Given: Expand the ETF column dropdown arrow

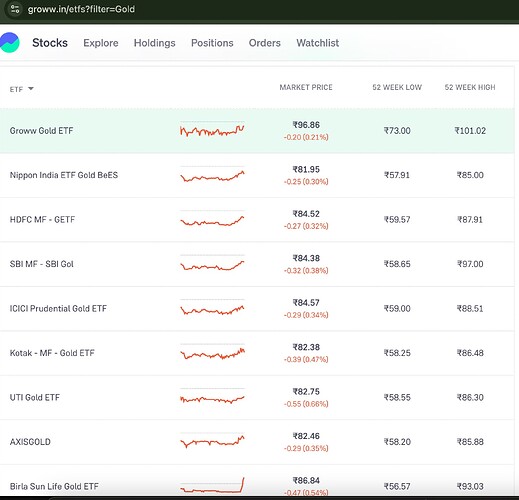Looking at the screenshot, I should pyautogui.click(x=31, y=89).
